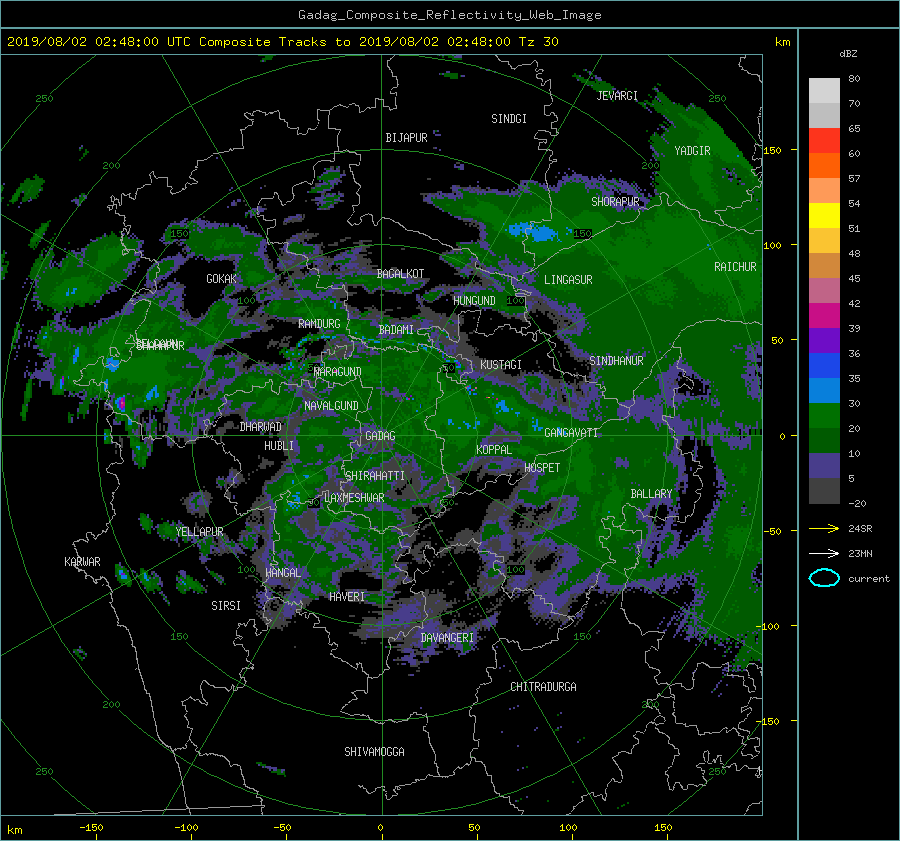Click the BAGALKOT label
The width and height of the screenshot is (900, 841).
click(400, 274)
